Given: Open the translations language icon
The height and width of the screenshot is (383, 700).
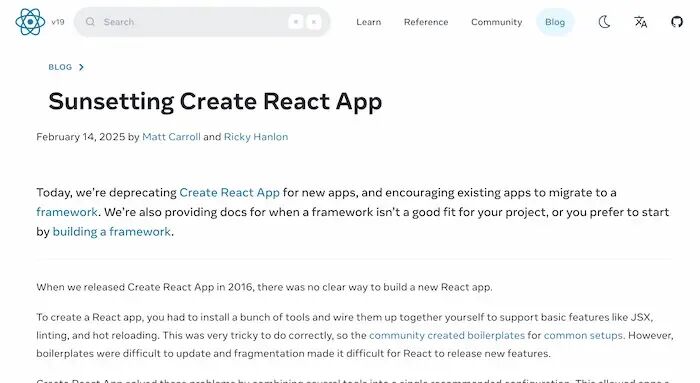Looking at the screenshot, I should coord(641,22).
